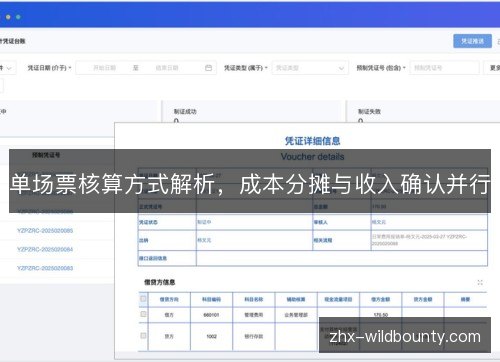The height and width of the screenshot is (362, 500).
Task: Click the 凭证状态 label cell
Action: 167,222
